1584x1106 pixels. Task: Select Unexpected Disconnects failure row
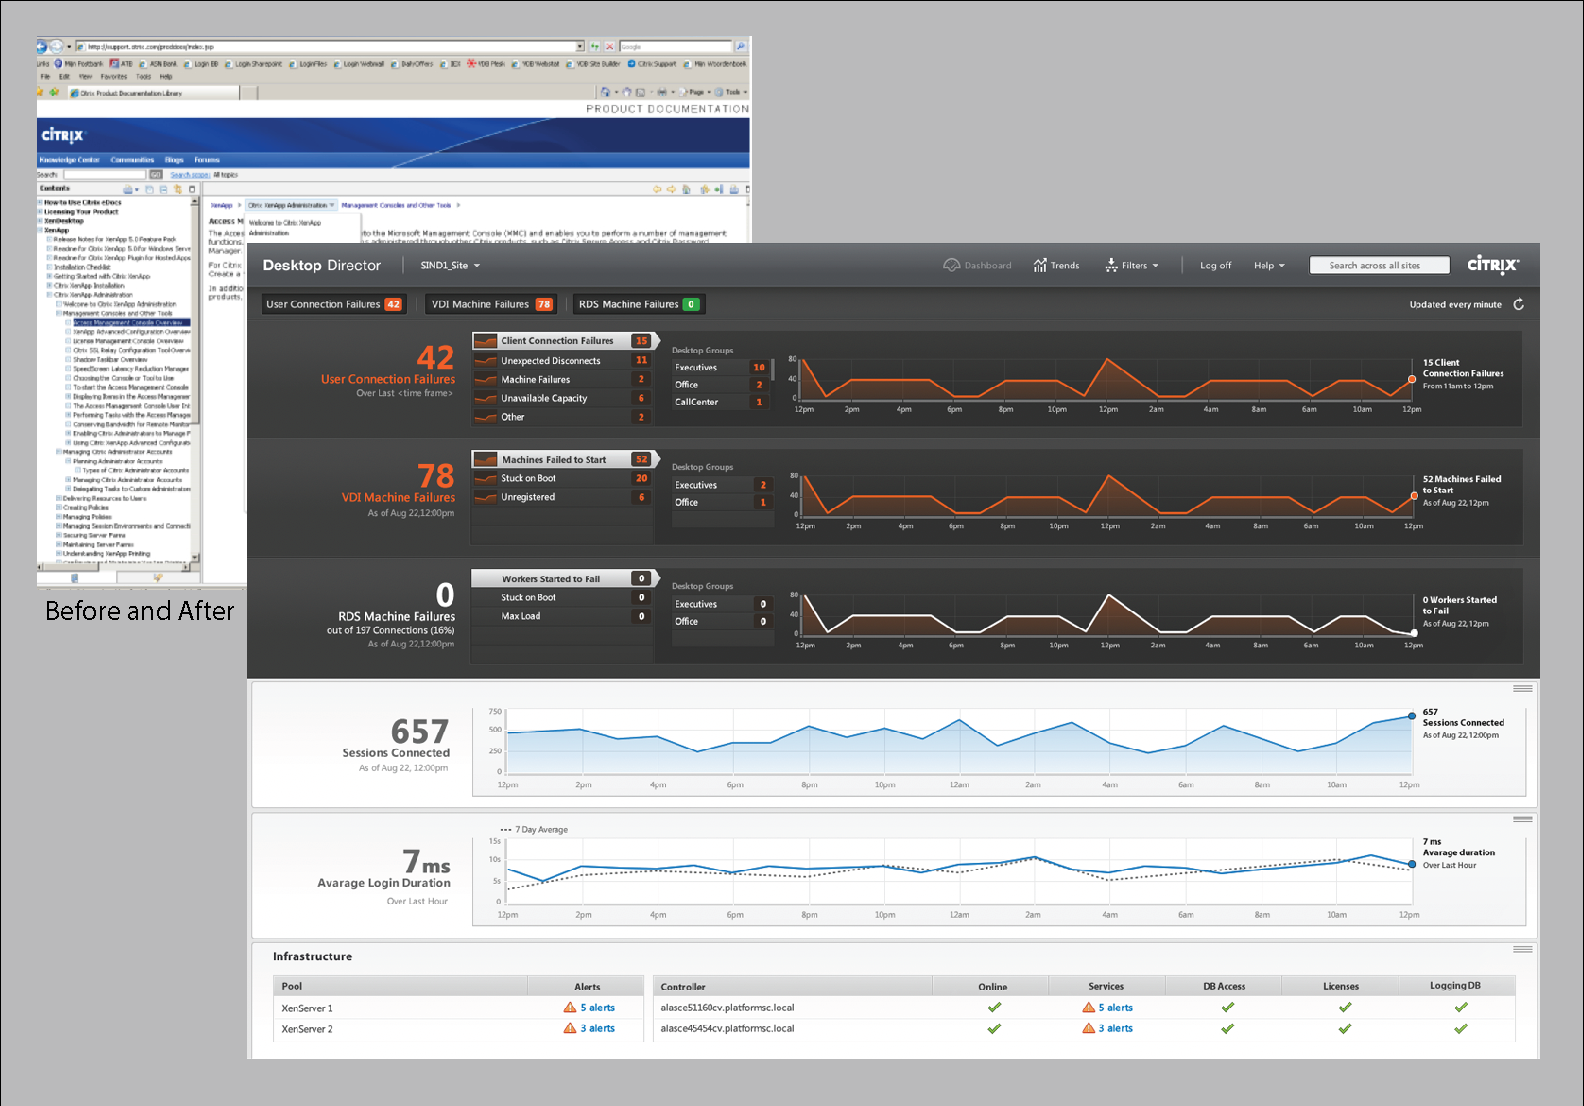551,360
